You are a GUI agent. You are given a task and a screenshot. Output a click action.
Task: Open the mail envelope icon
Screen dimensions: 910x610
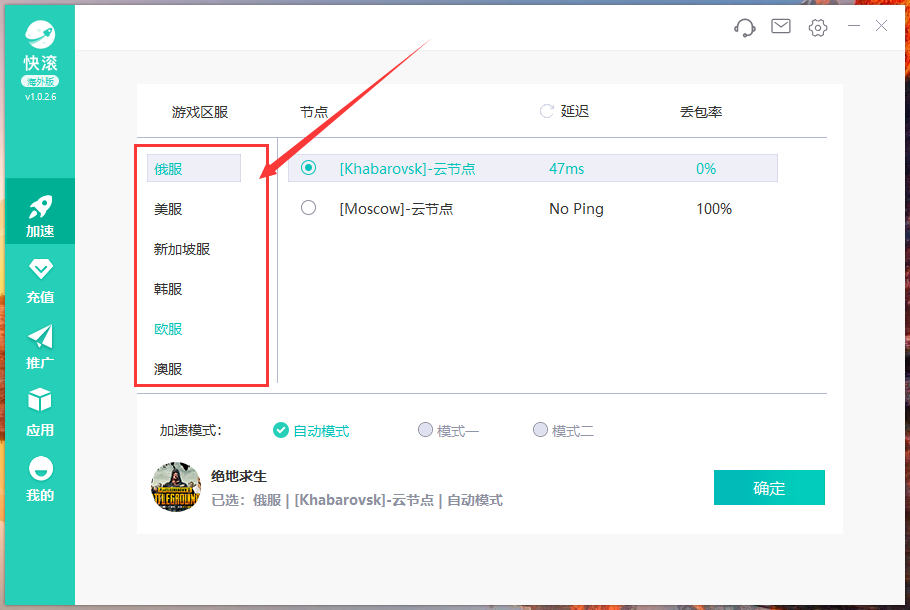781,26
